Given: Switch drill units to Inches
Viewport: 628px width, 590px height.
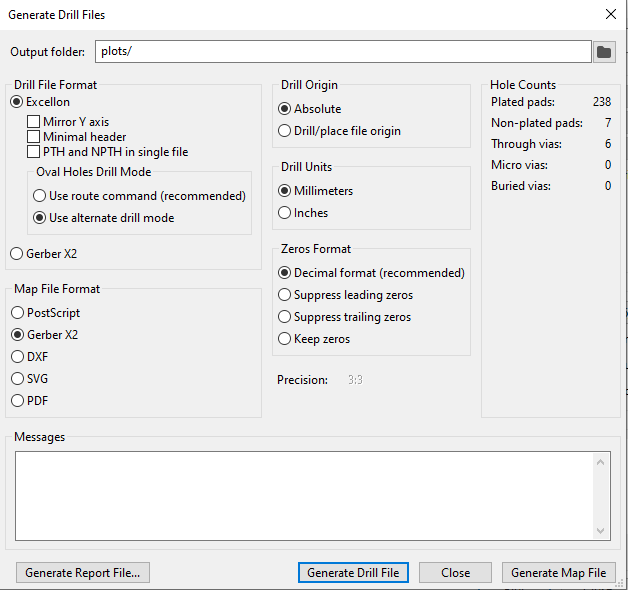Looking at the screenshot, I should tap(303, 213).
